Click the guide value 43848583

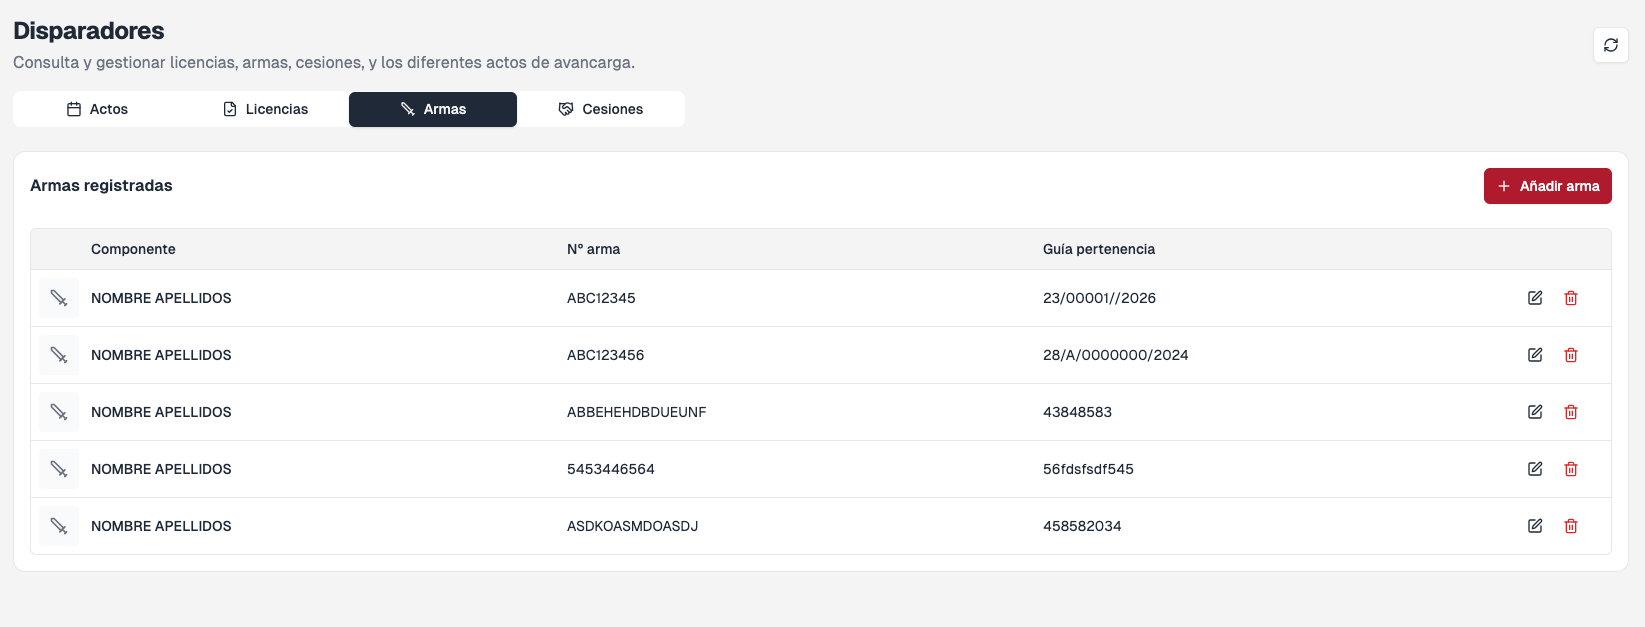click(x=1077, y=412)
